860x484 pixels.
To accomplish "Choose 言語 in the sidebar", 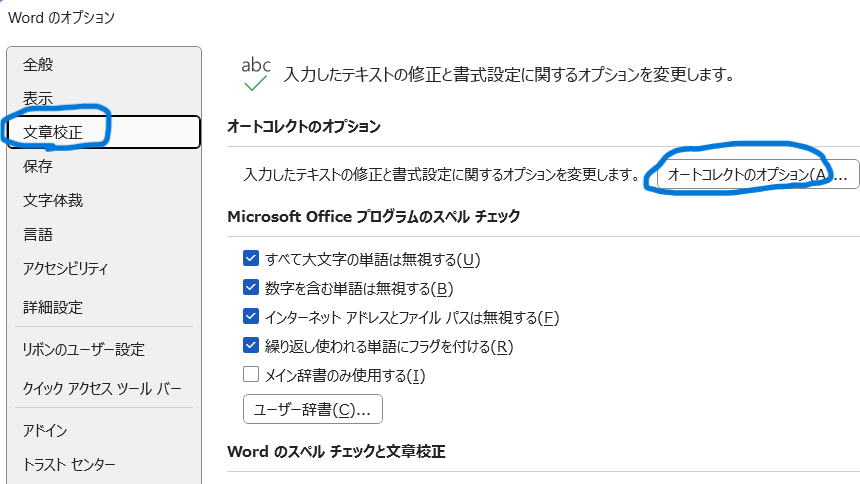I will [38, 234].
